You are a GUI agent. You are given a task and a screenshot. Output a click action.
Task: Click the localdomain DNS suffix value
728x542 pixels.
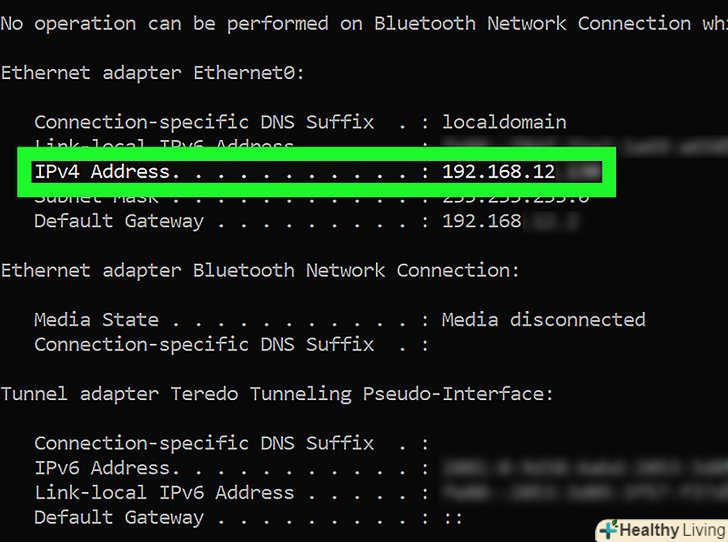coord(504,123)
